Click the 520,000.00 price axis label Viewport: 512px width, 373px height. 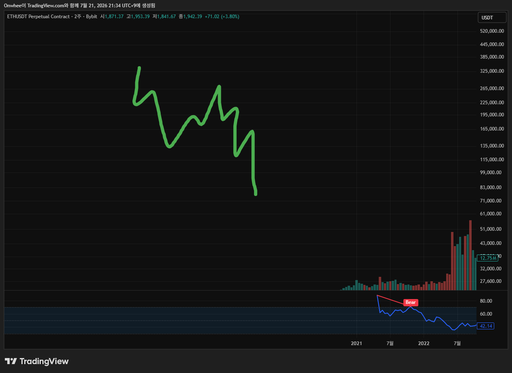pos(492,31)
